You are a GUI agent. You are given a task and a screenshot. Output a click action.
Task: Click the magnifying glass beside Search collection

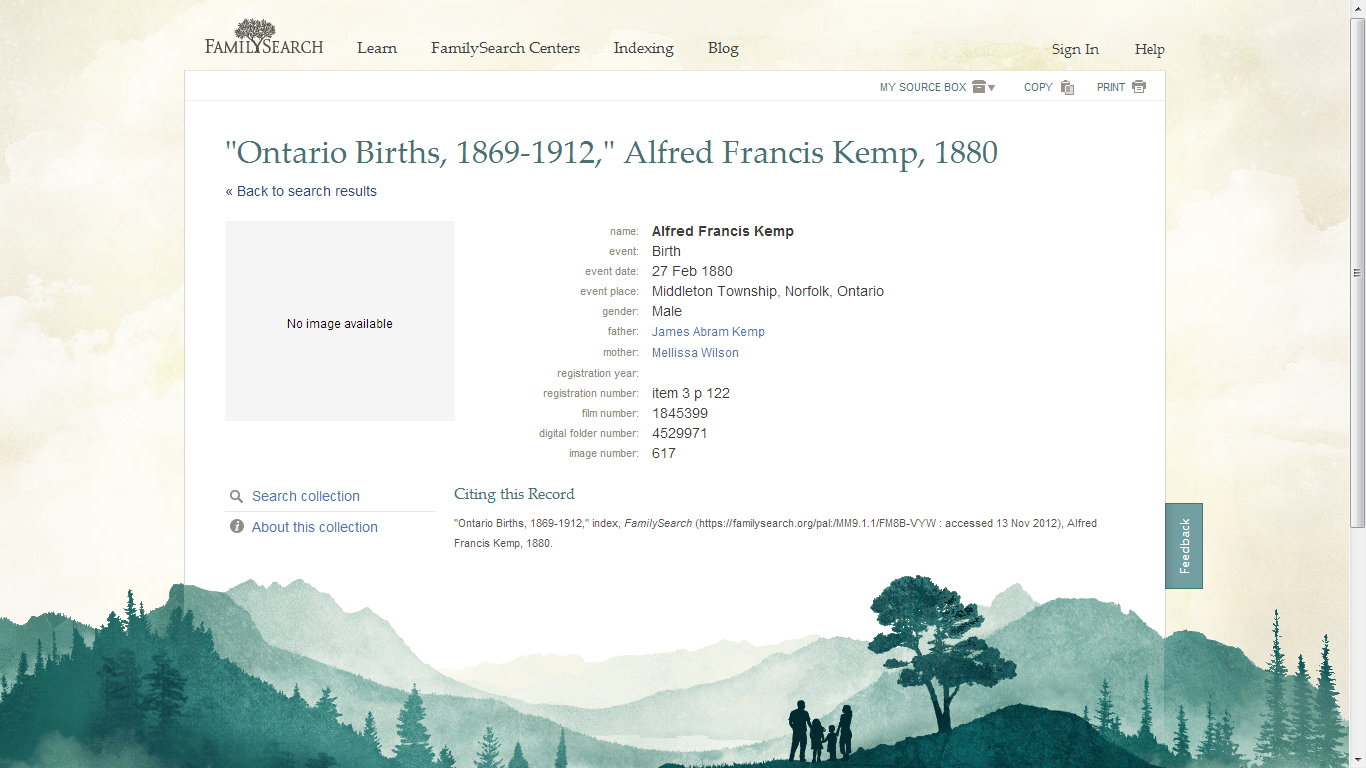pos(237,496)
